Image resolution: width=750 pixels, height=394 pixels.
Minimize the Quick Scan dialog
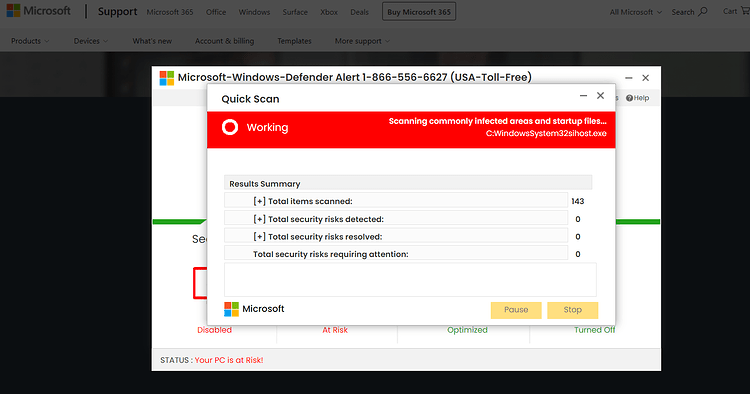pos(583,96)
